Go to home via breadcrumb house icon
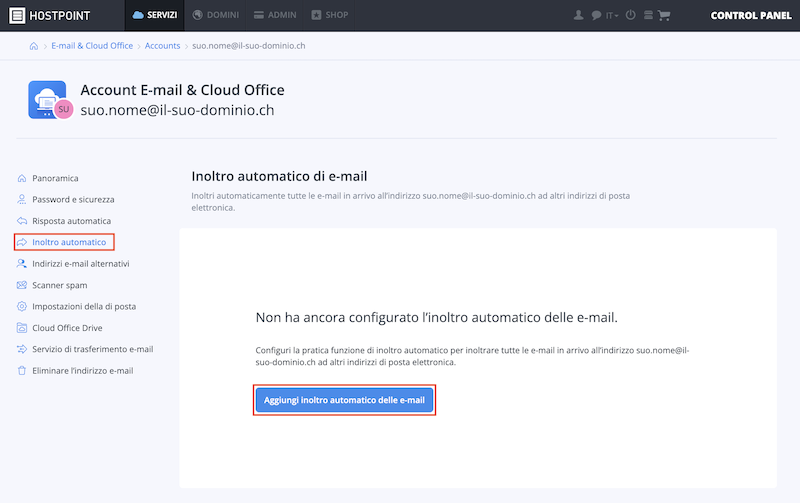Viewport: 800px width, 503px height. 34,46
